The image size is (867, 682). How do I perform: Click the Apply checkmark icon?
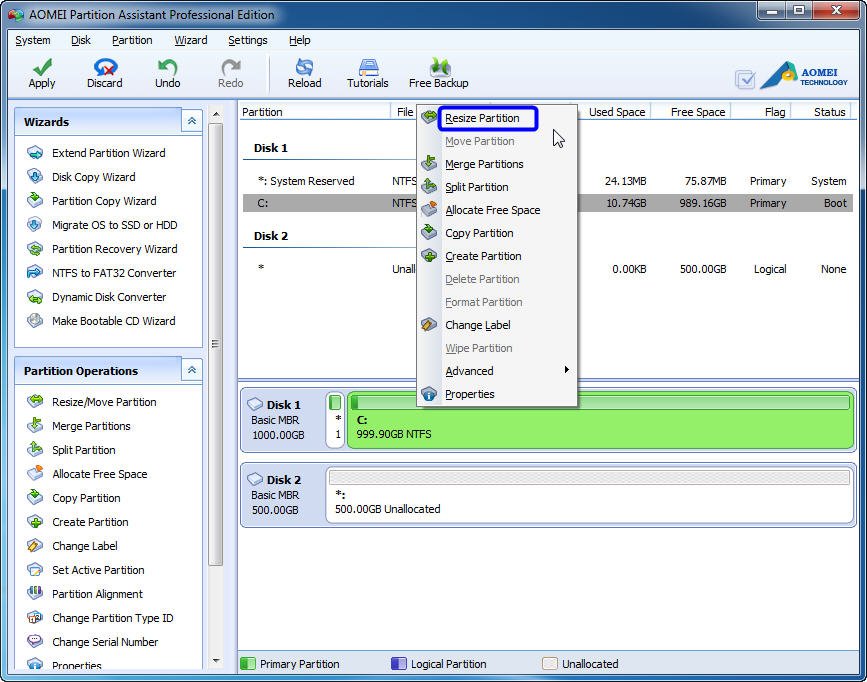point(42,67)
